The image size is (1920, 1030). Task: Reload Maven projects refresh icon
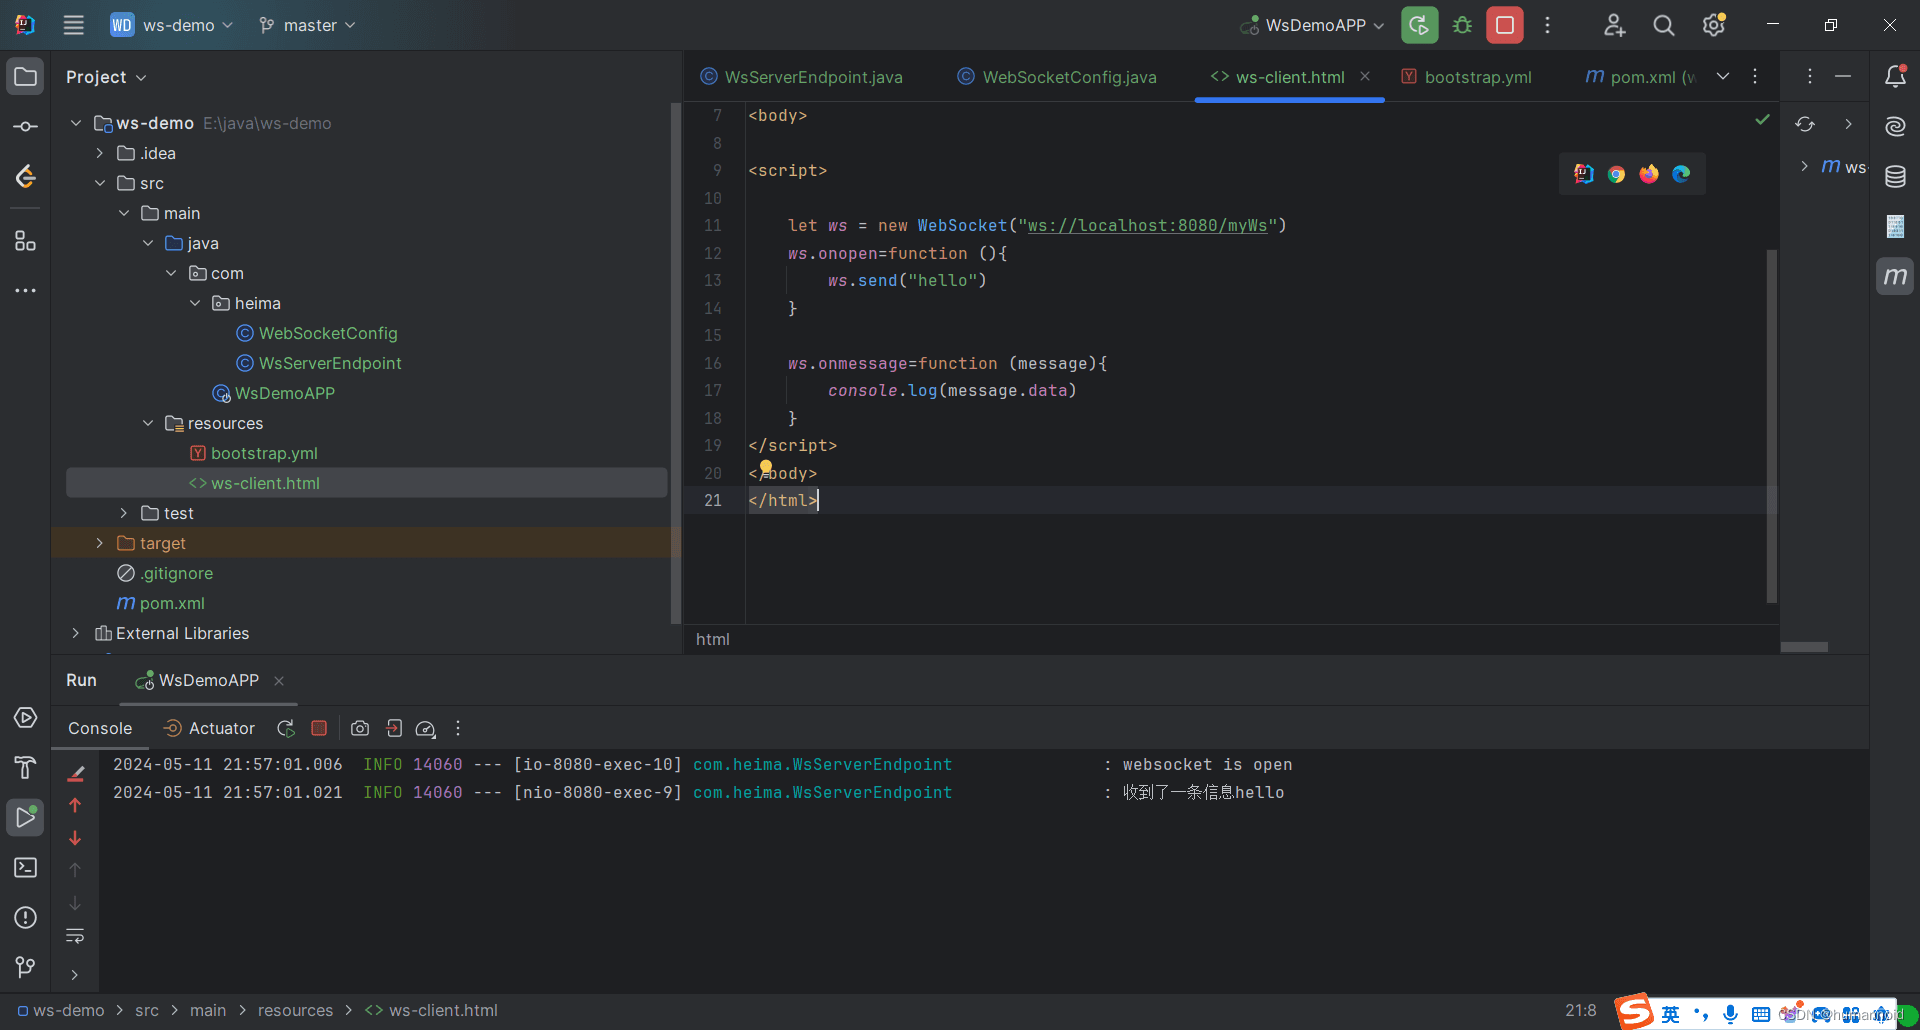coord(1805,124)
